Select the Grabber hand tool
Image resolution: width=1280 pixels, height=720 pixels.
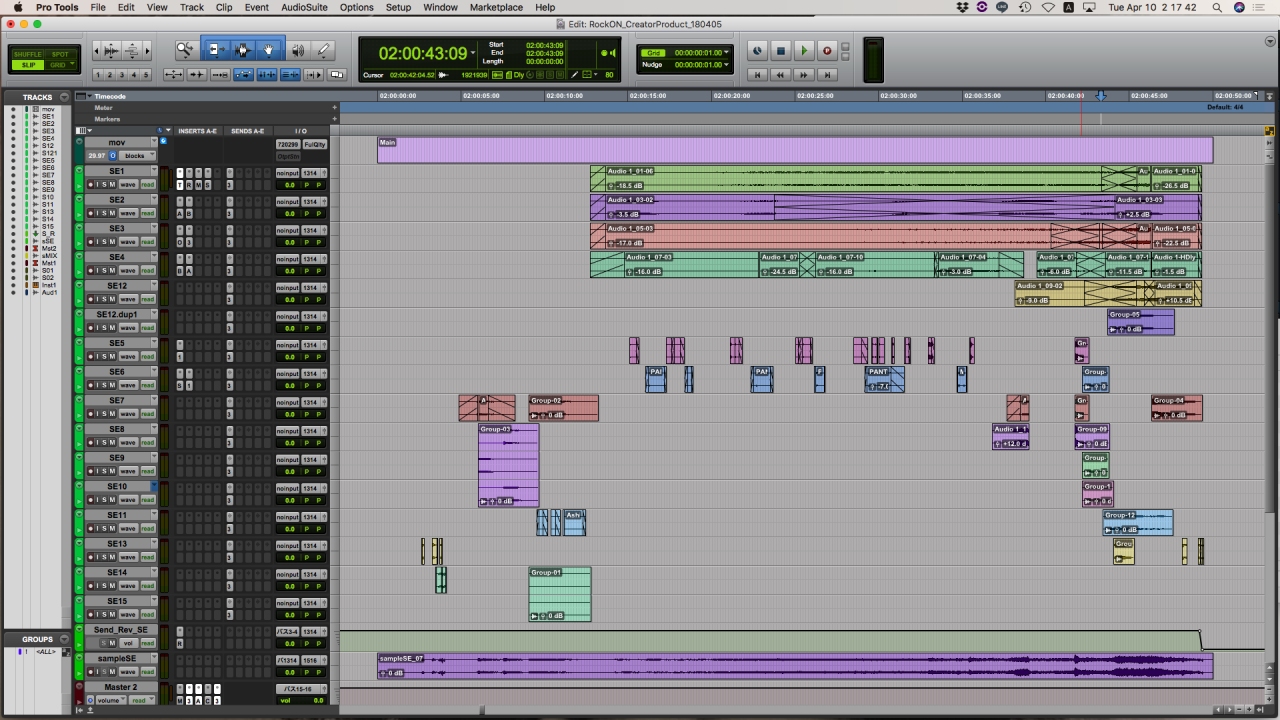[269, 50]
